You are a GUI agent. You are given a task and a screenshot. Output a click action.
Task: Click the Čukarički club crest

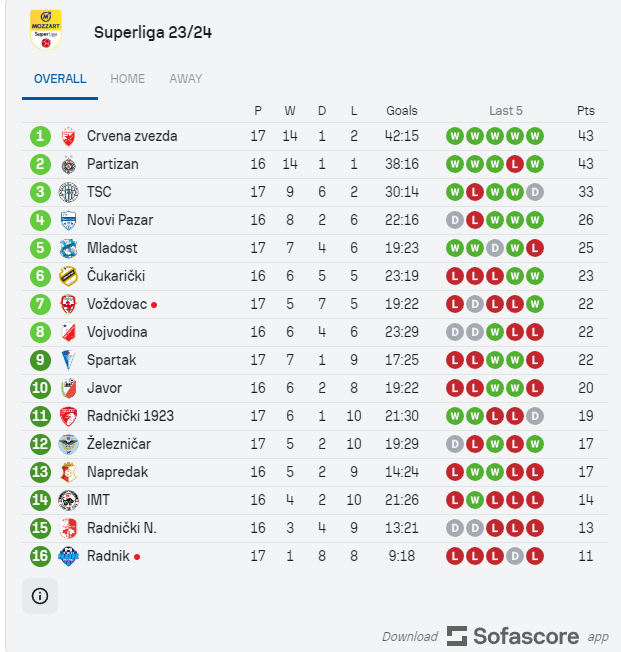click(68, 276)
